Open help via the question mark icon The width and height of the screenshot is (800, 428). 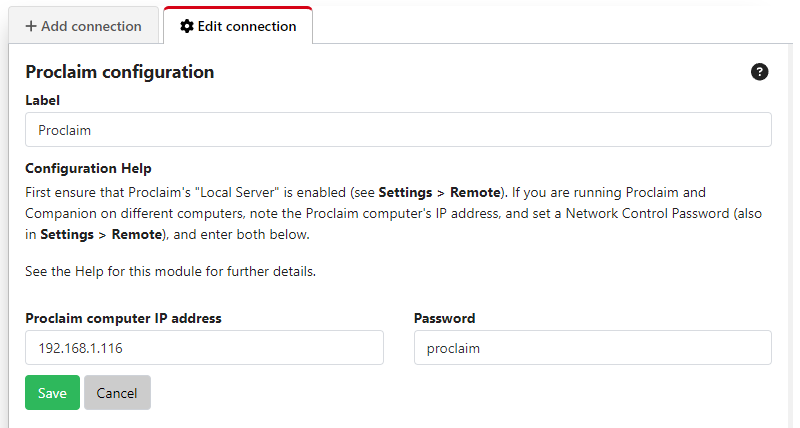pos(760,72)
